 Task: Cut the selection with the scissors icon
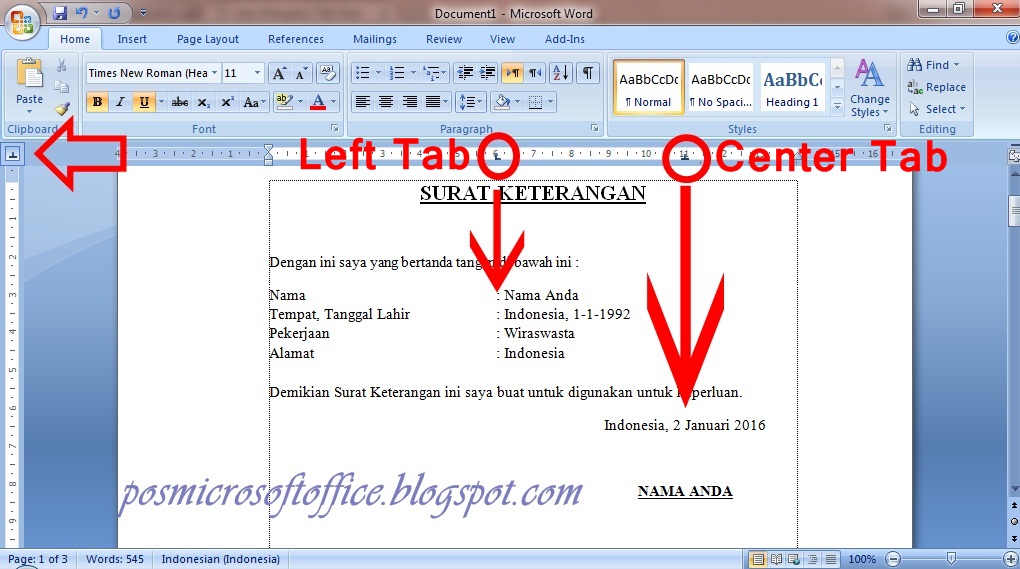[x=62, y=65]
